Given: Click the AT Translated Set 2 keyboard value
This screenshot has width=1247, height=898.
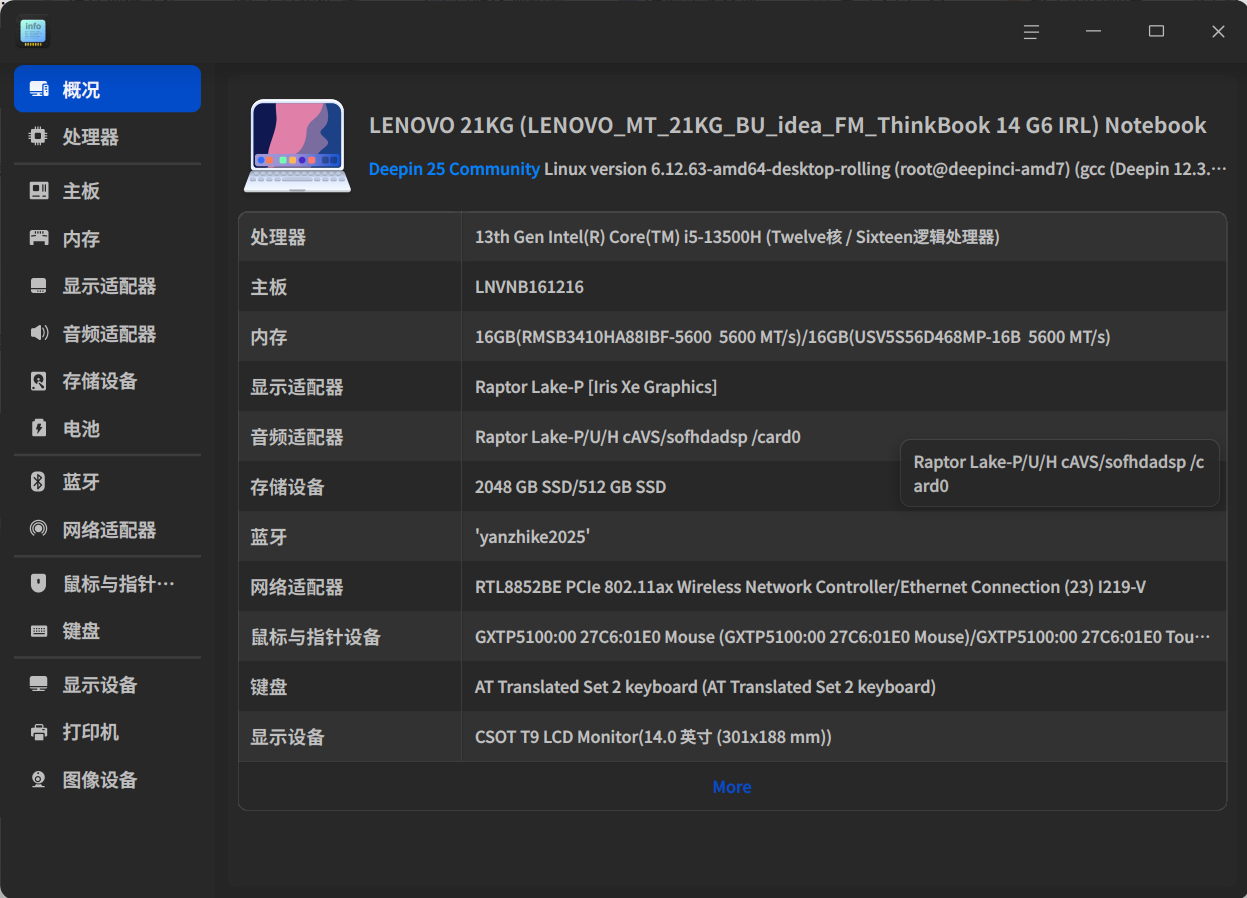Looking at the screenshot, I should [705, 687].
